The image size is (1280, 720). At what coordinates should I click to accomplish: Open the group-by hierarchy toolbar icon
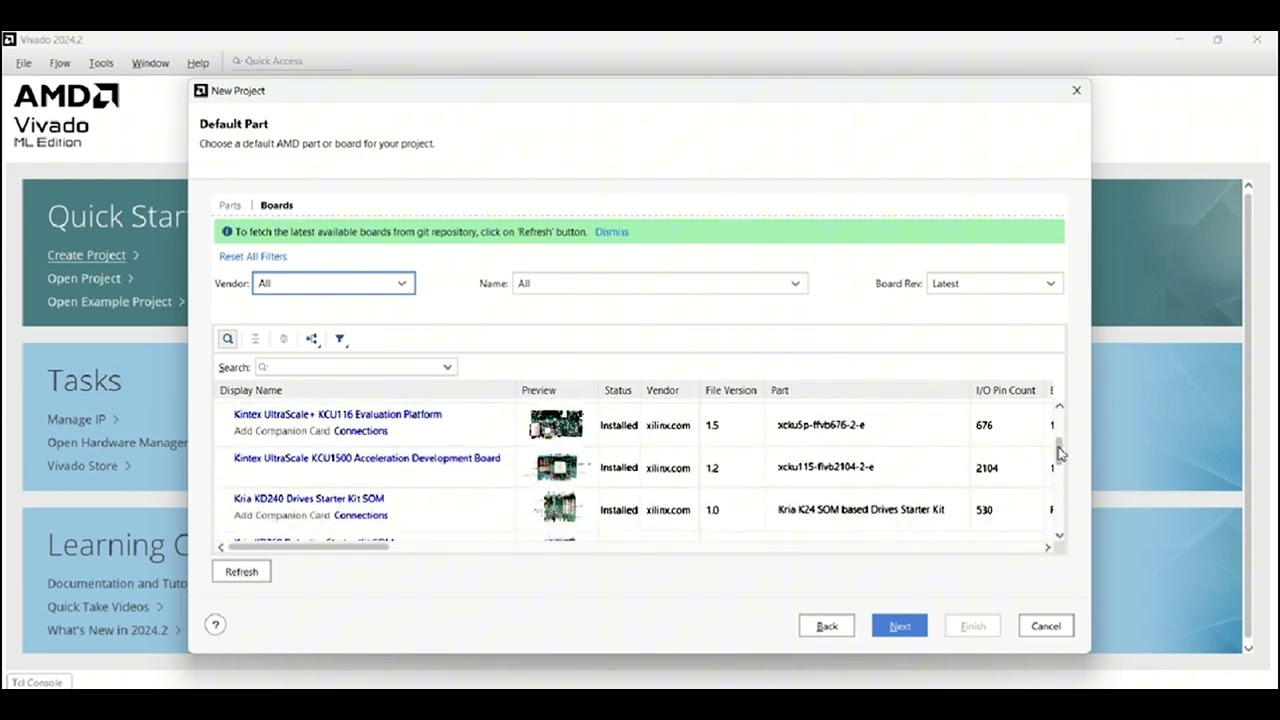(x=312, y=339)
